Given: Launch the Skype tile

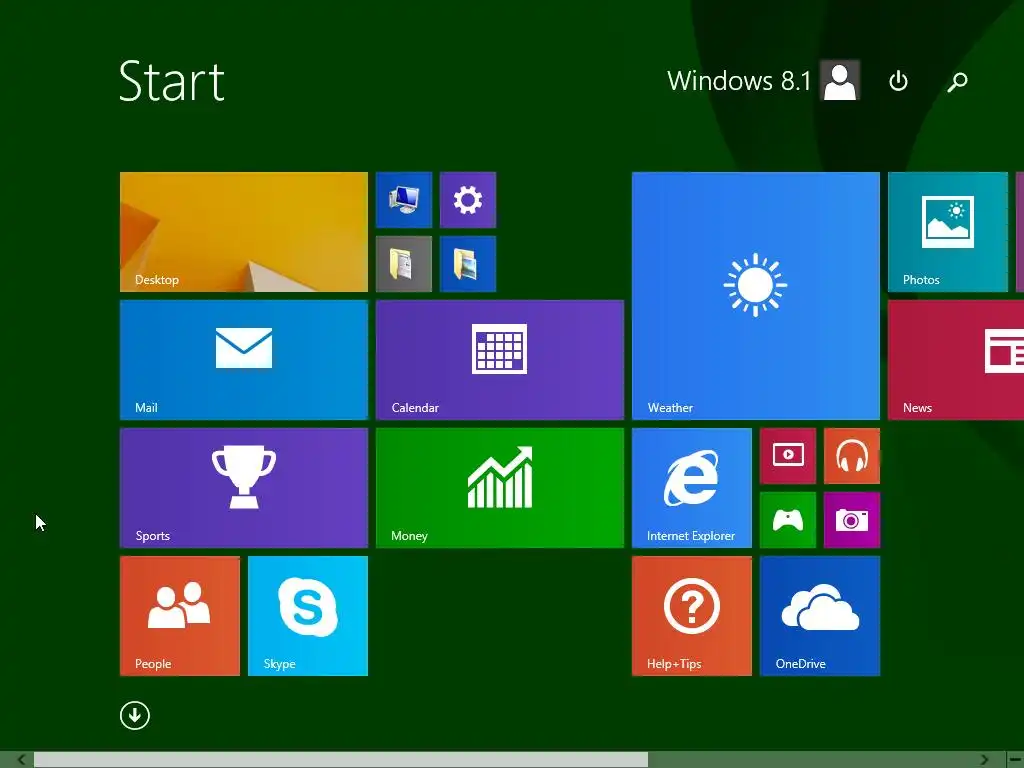Looking at the screenshot, I should click(308, 616).
